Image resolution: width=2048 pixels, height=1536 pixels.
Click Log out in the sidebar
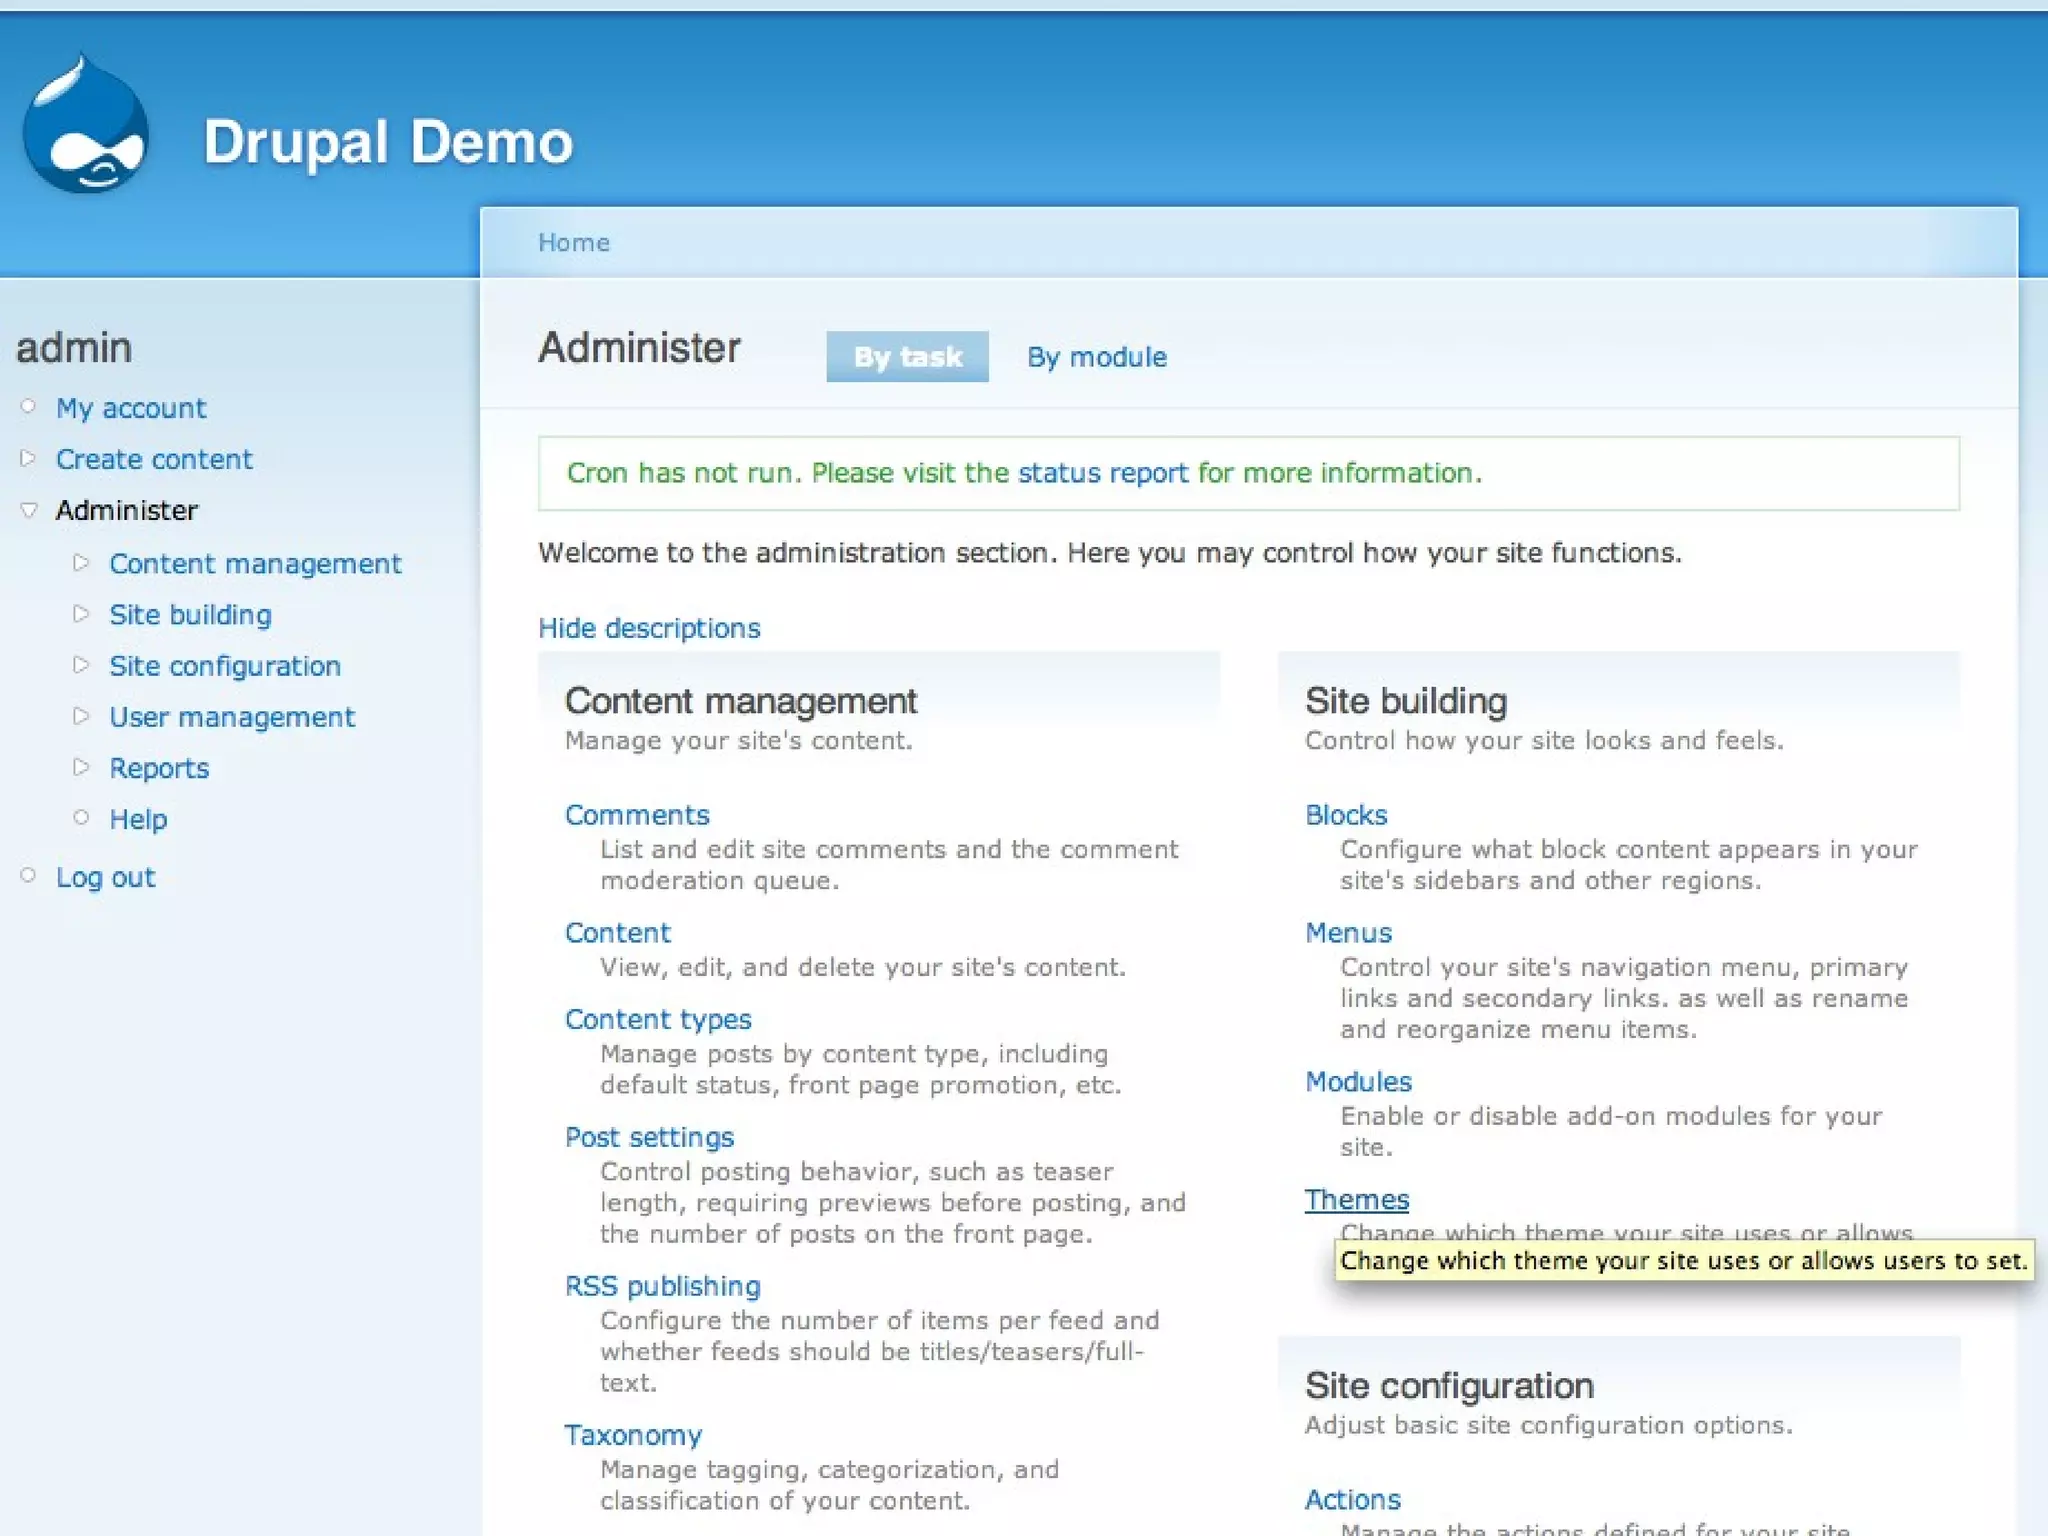[105, 877]
